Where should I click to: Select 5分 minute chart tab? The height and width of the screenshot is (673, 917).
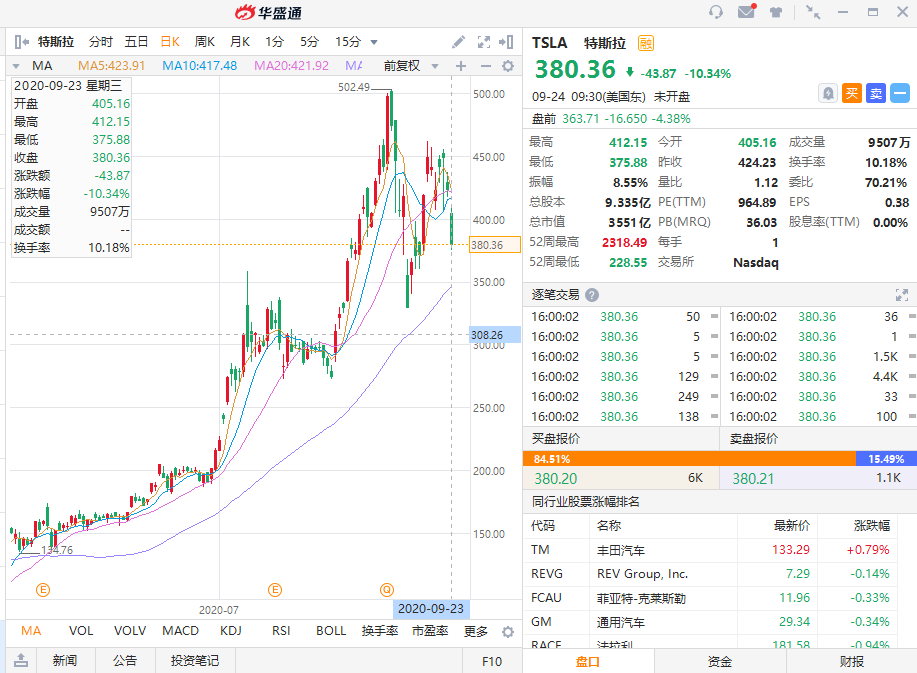pyautogui.click(x=309, y=42)
